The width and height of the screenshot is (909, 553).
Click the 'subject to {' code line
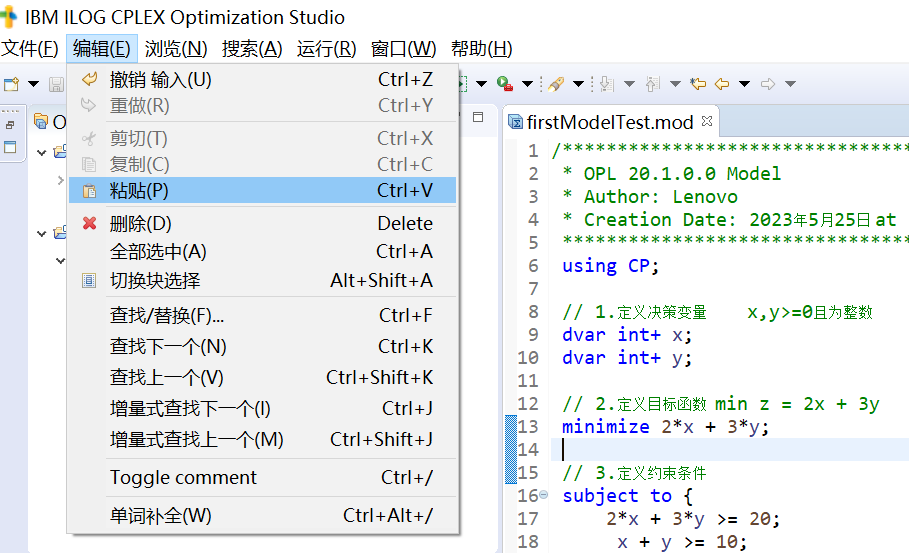627,496
